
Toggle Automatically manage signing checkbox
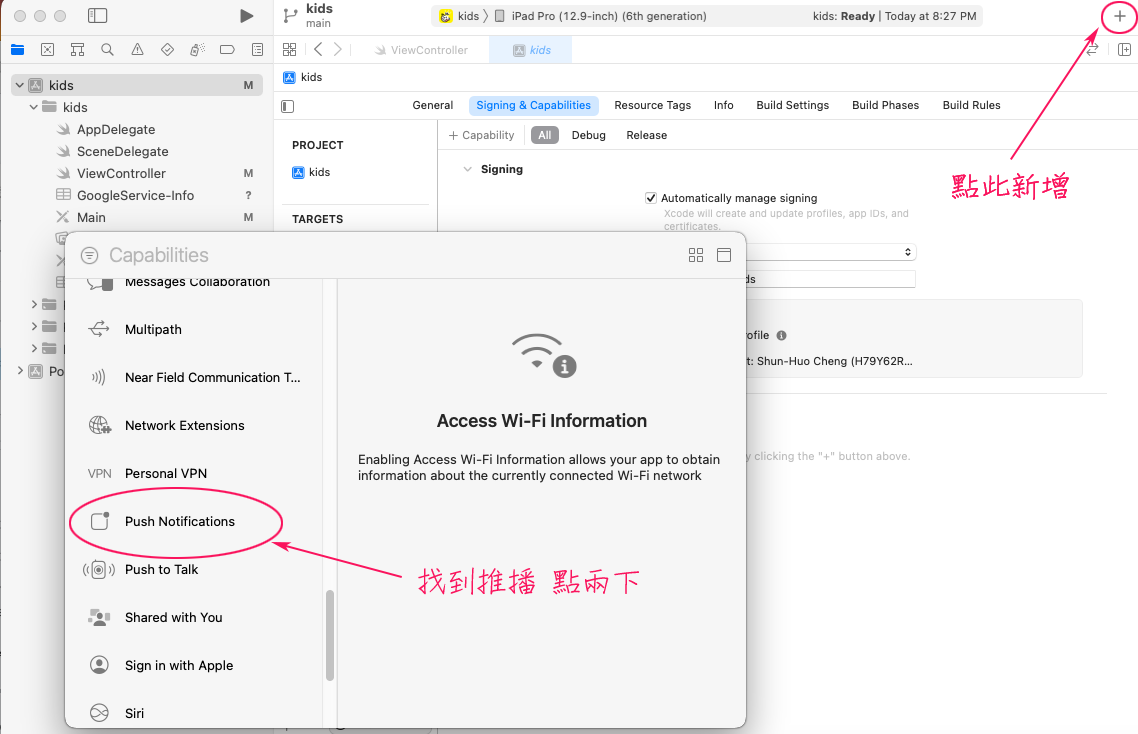(x=651, y=198)
